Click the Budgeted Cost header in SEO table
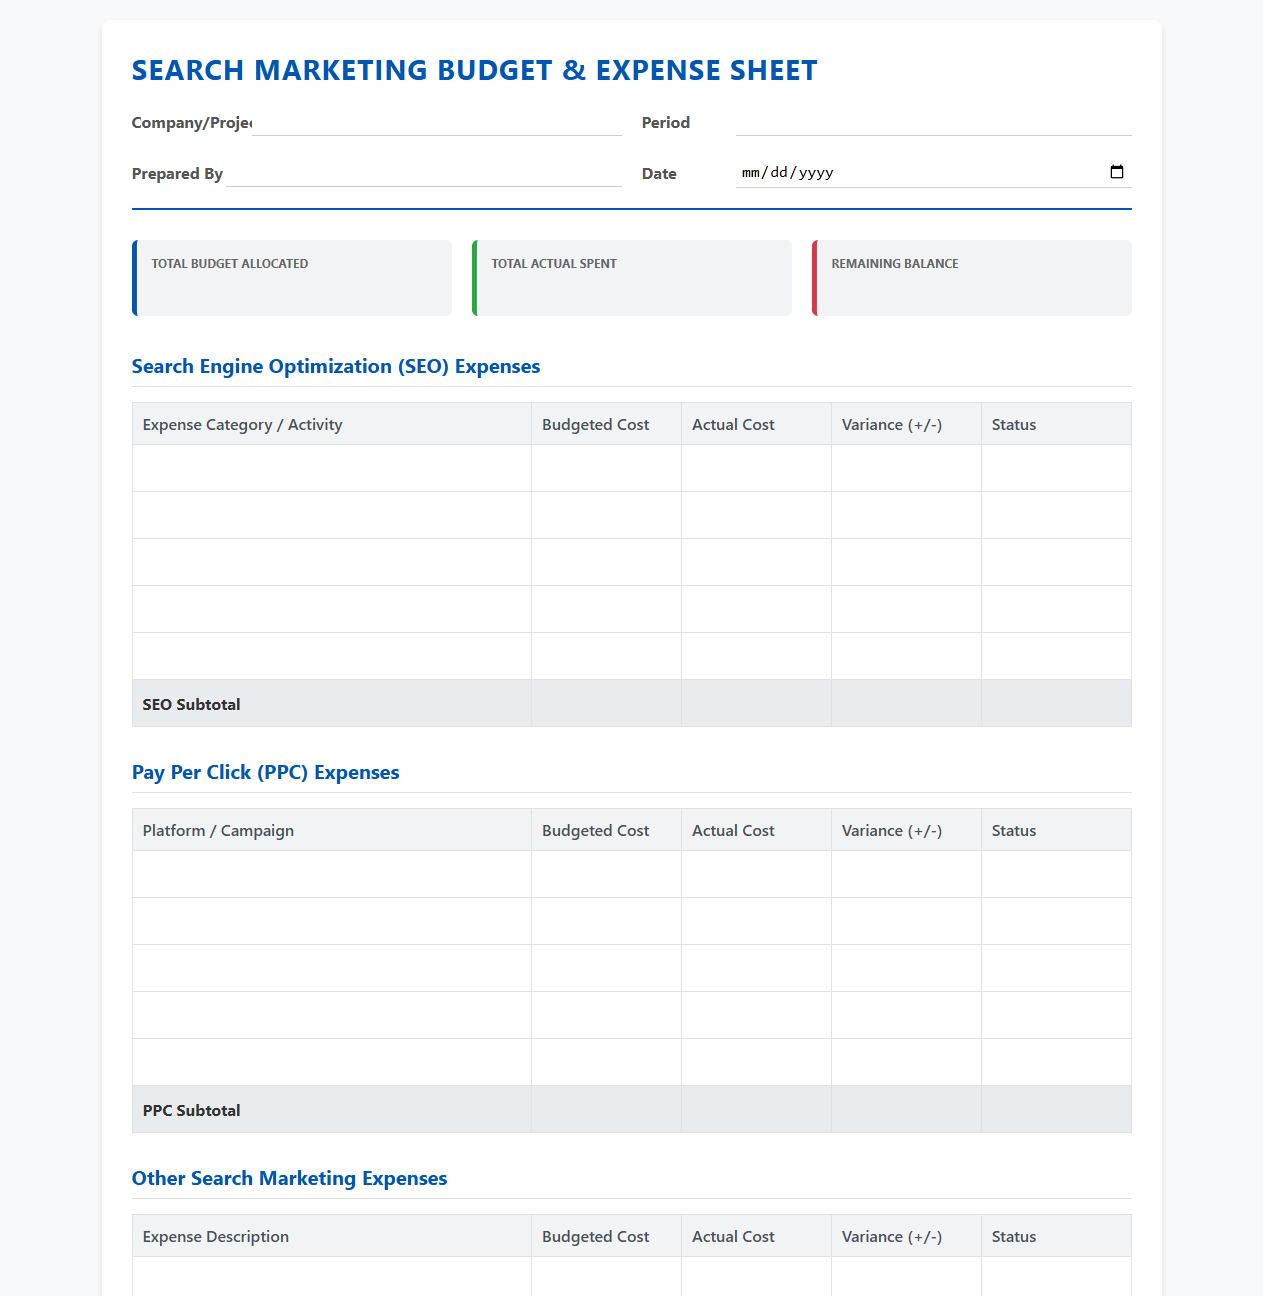This screenshot has height=1296, width=1263. pos(607,424)
